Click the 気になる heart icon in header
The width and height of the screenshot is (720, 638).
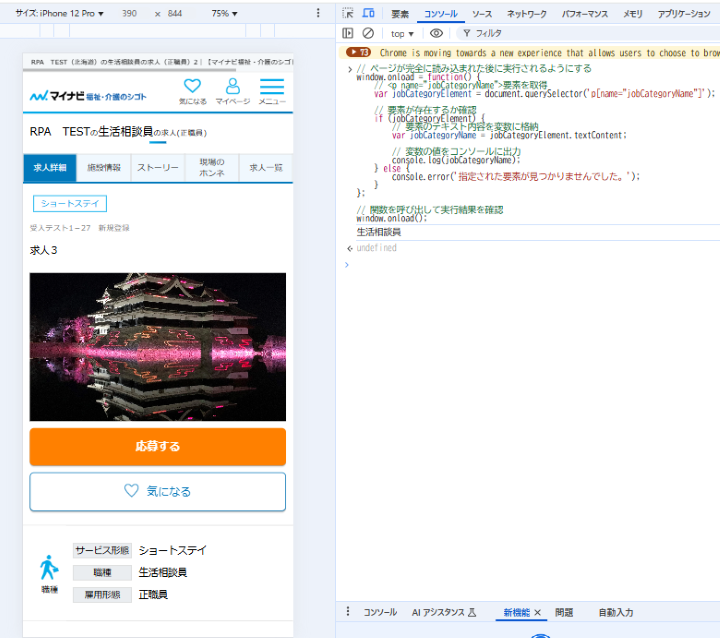[x=192, y=91]
